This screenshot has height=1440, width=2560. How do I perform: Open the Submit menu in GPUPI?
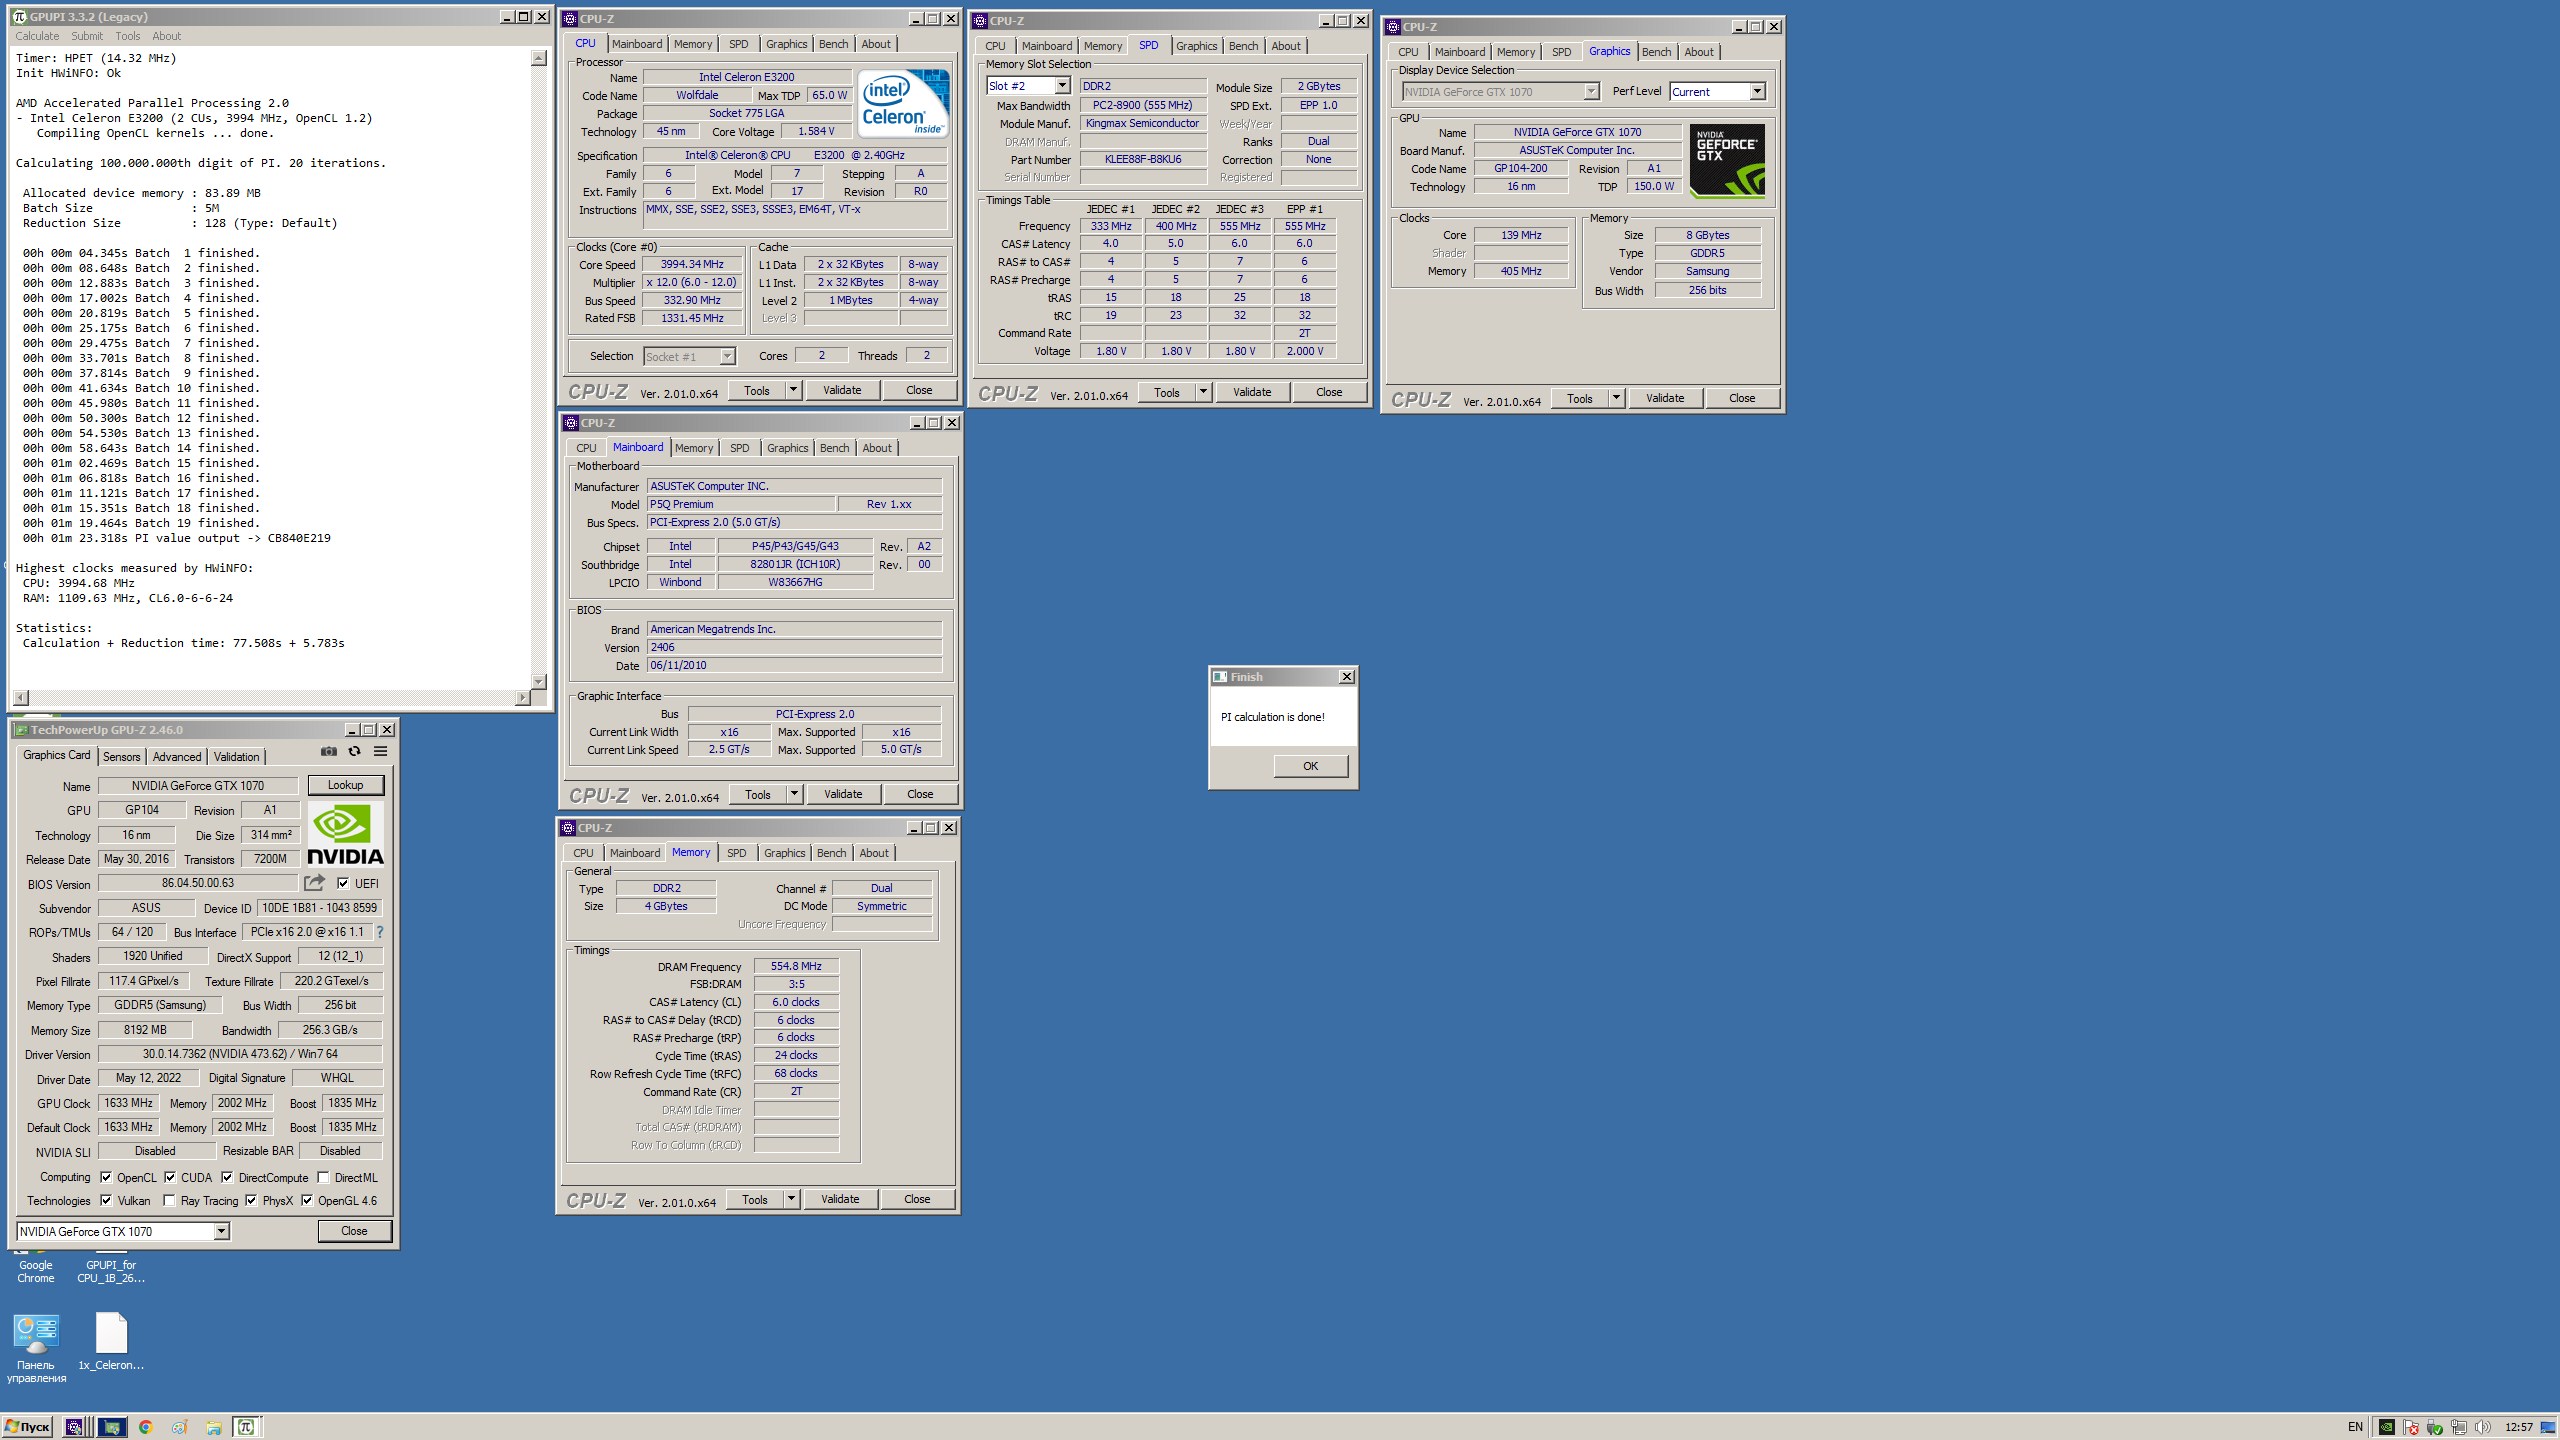point(87,36)
